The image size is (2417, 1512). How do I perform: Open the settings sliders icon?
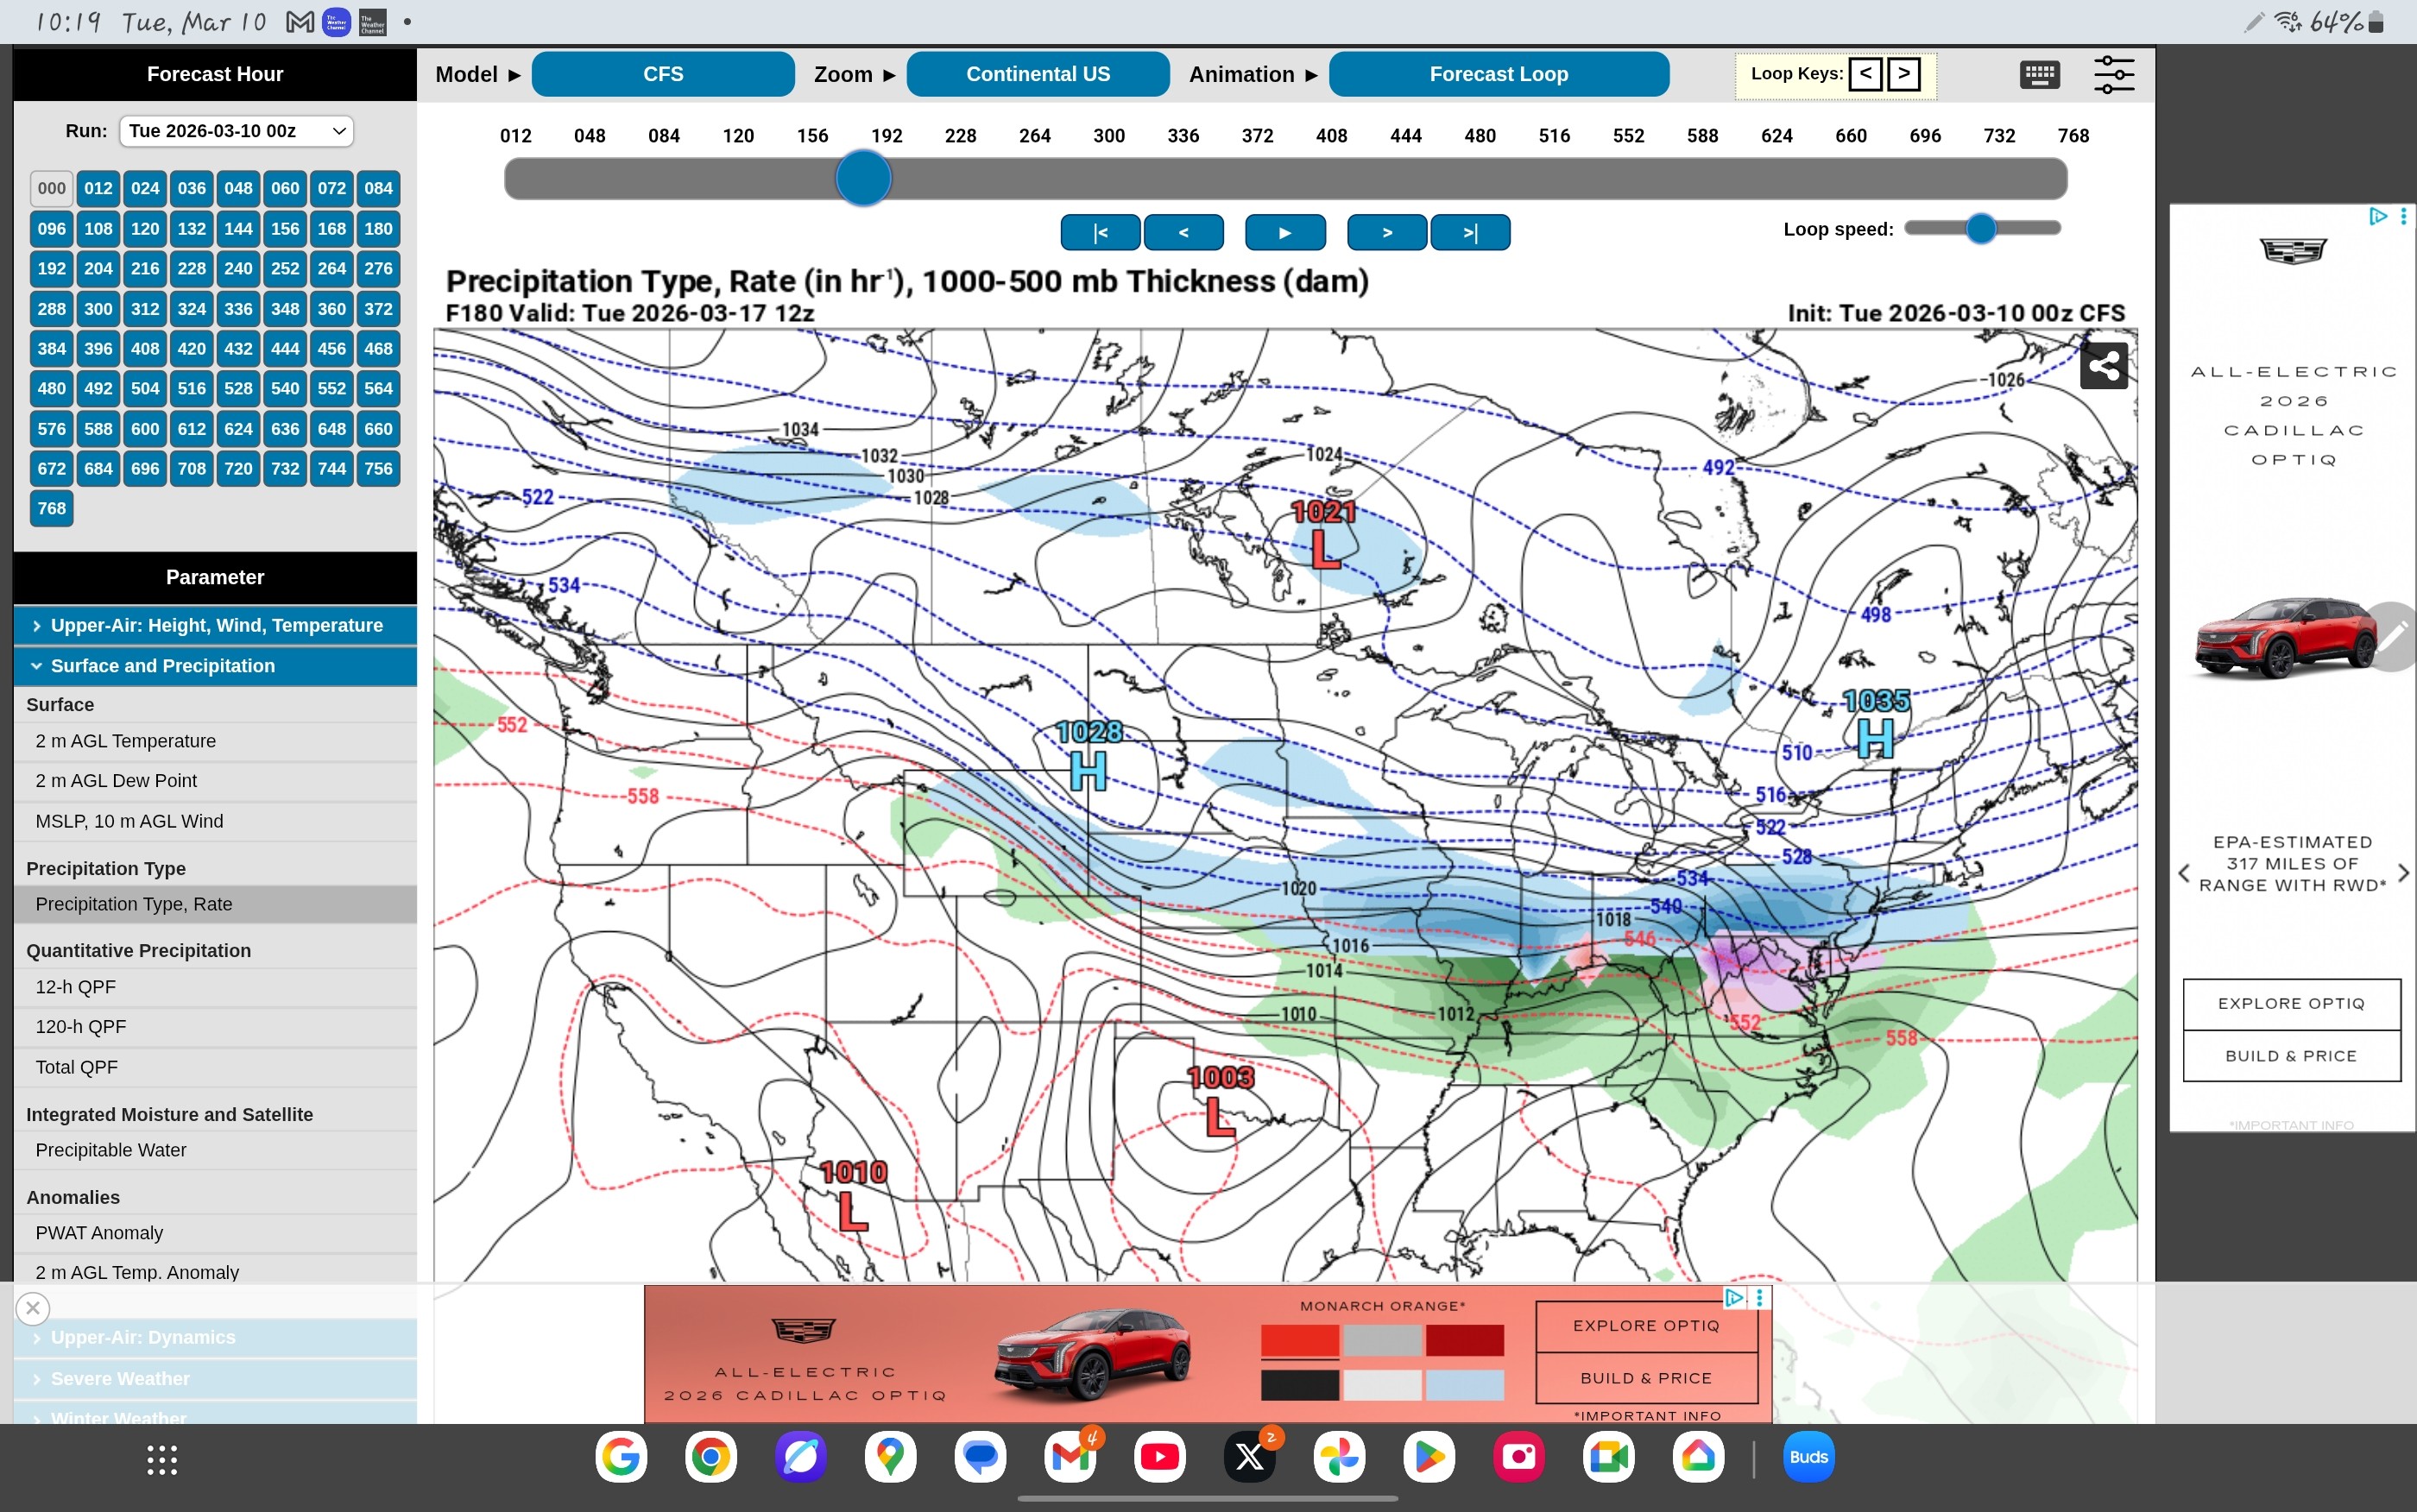(x=2113, y=74)
